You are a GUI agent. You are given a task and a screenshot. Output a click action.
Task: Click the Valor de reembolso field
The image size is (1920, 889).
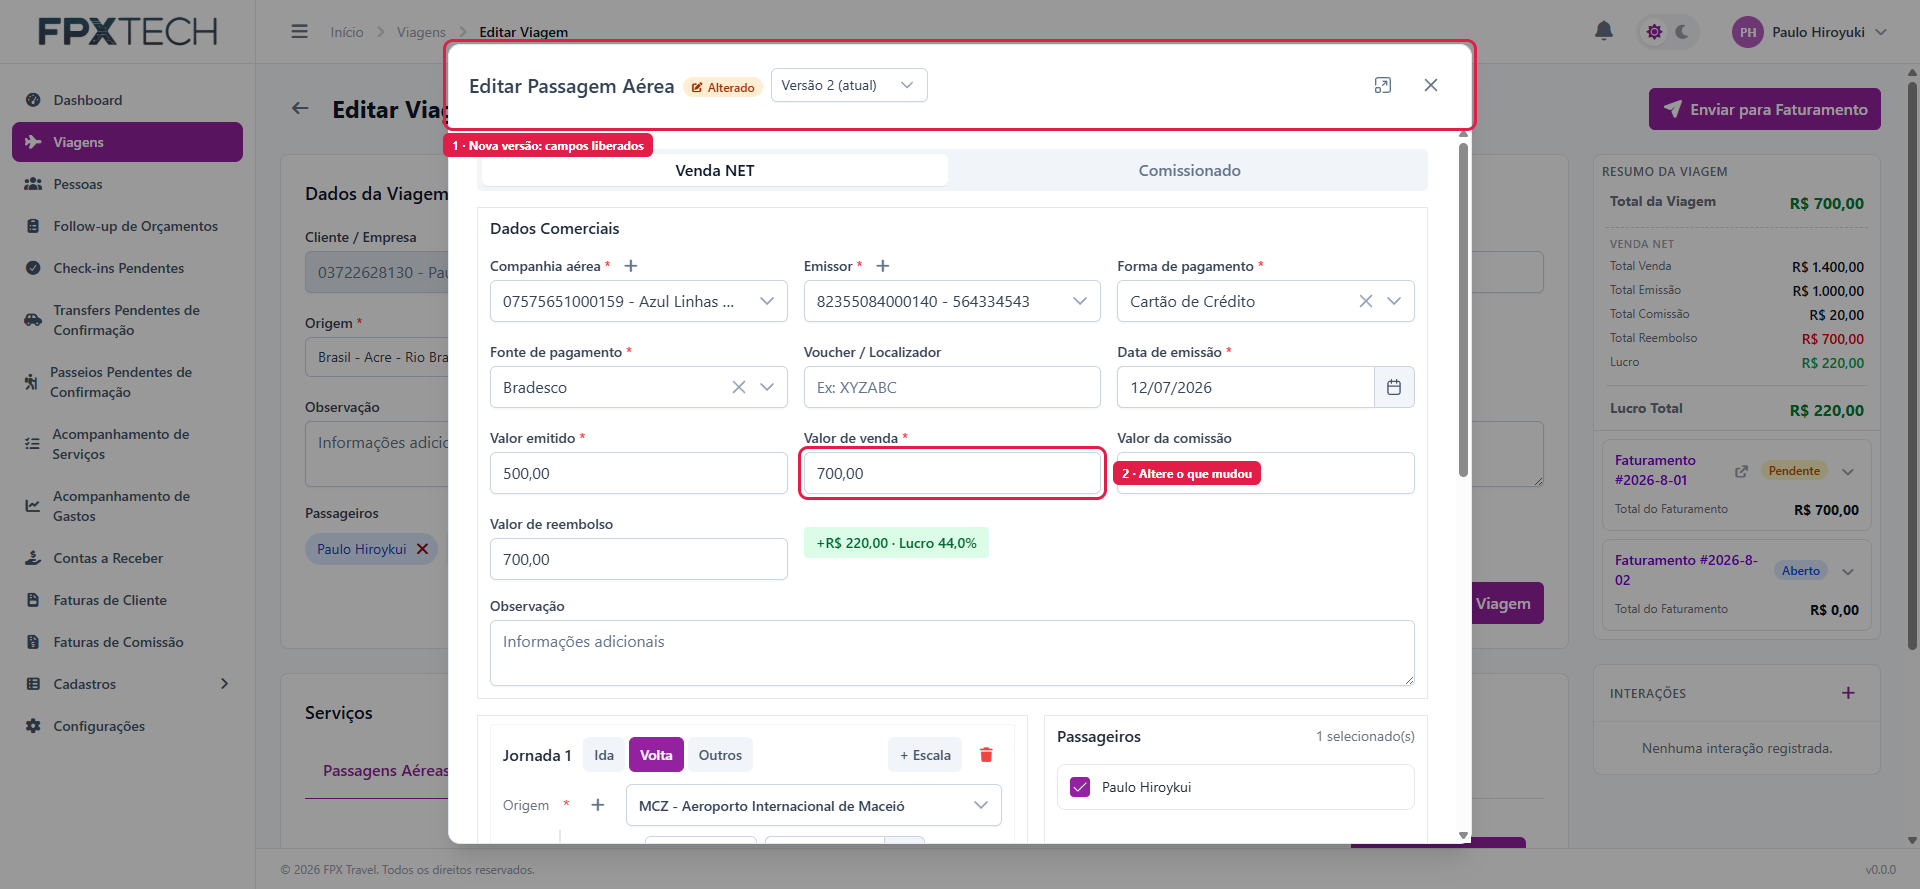pos(639,559)
